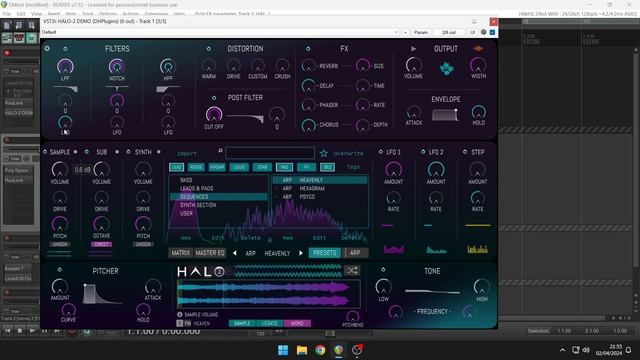The image size is (640, 360).
Task: Toggle the PITCHER power button
Action: (x=60, y=270)
